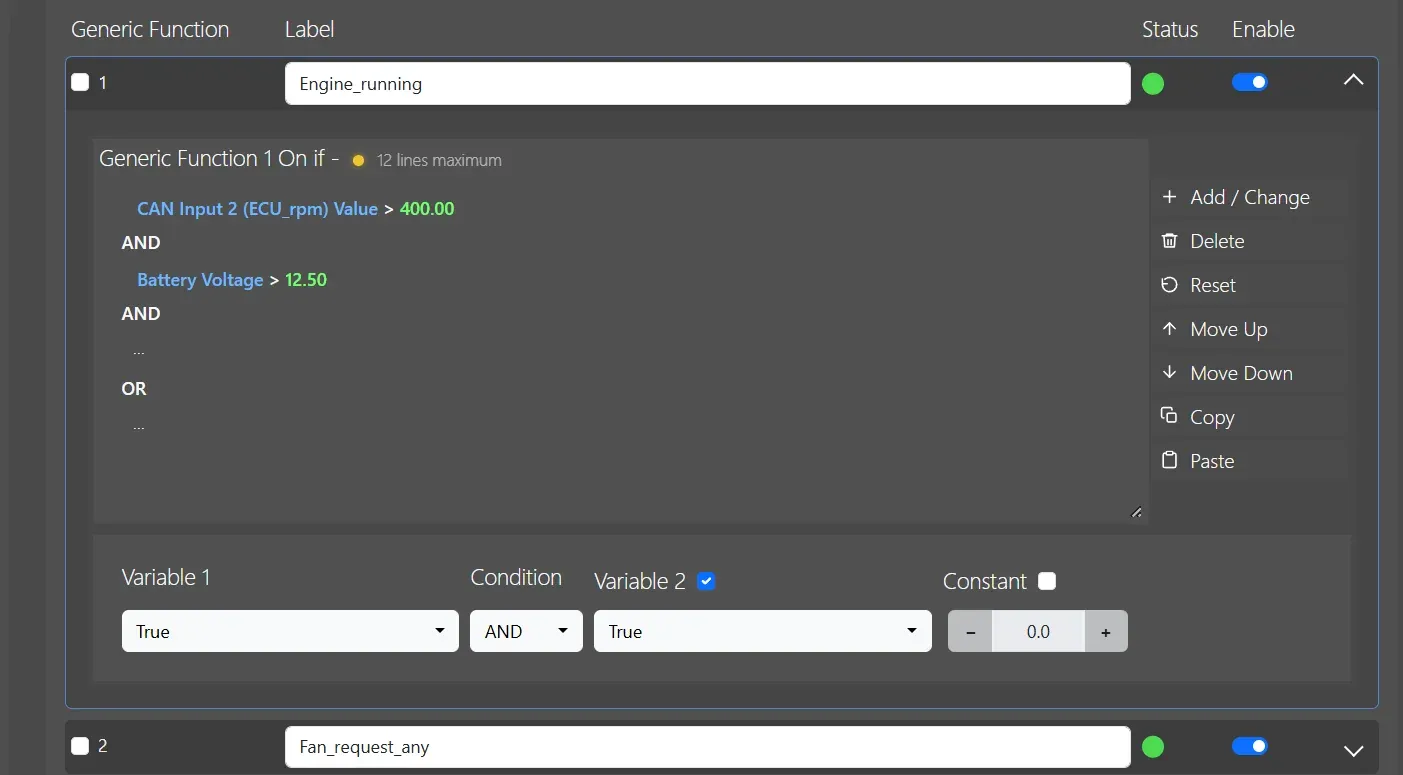The image size is (1403, 775).
Task: Disable the Fan_request_any enable switch
Action: point(1250,745)
